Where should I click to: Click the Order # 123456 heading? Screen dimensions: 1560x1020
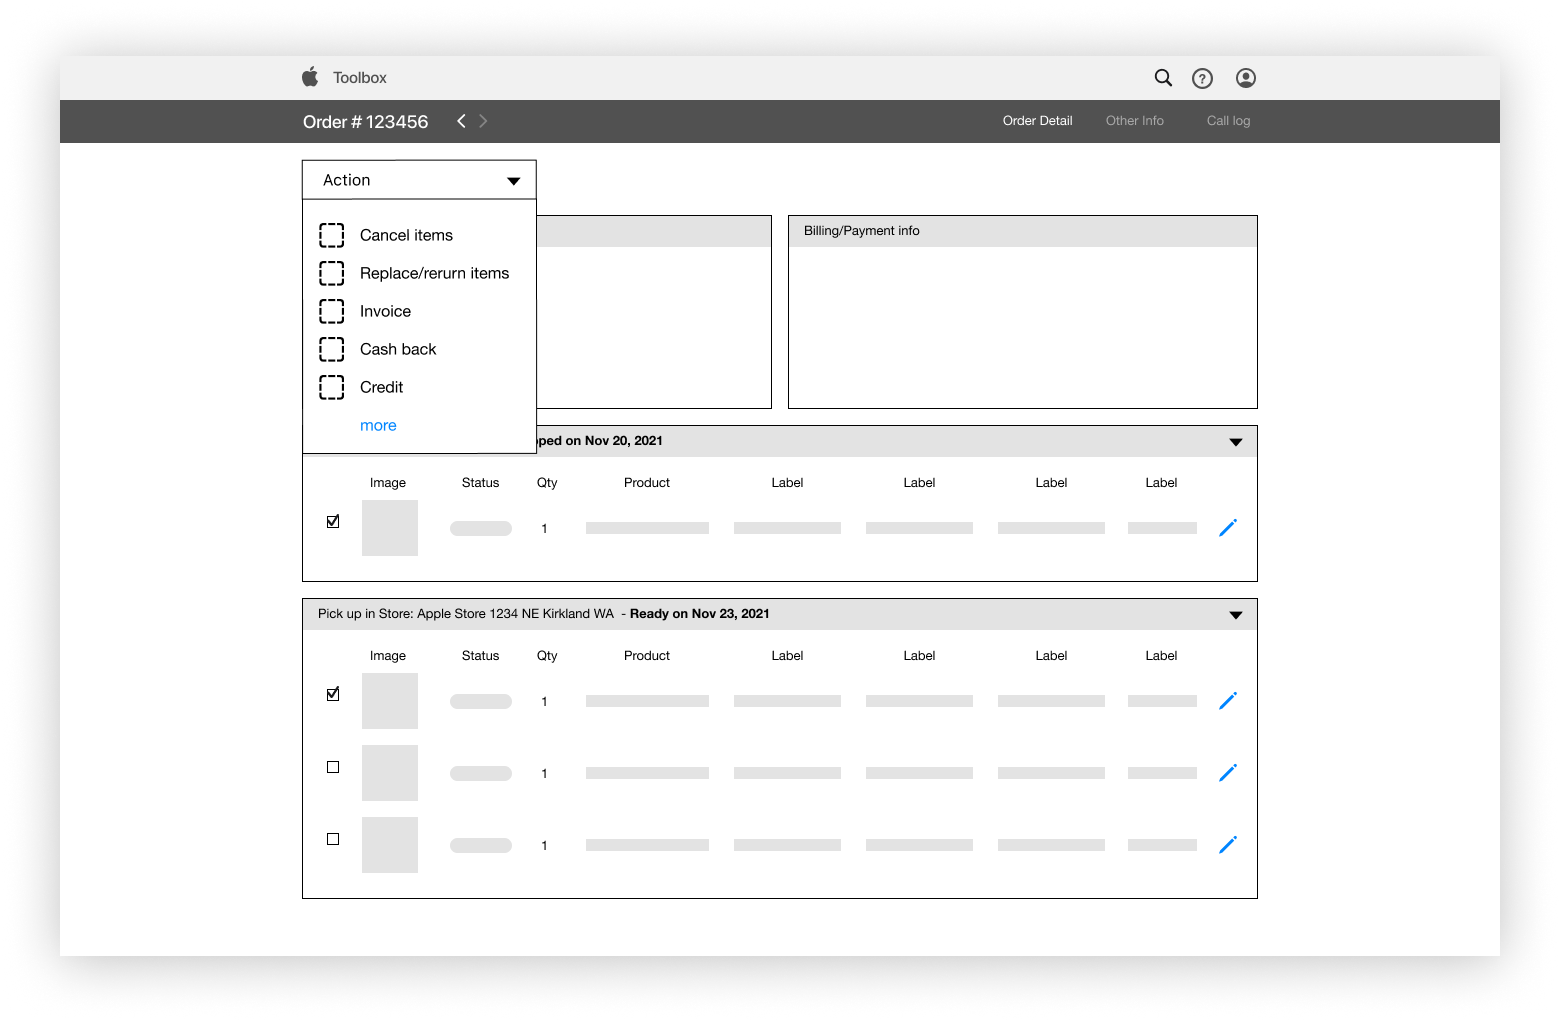tap(365, 121)
